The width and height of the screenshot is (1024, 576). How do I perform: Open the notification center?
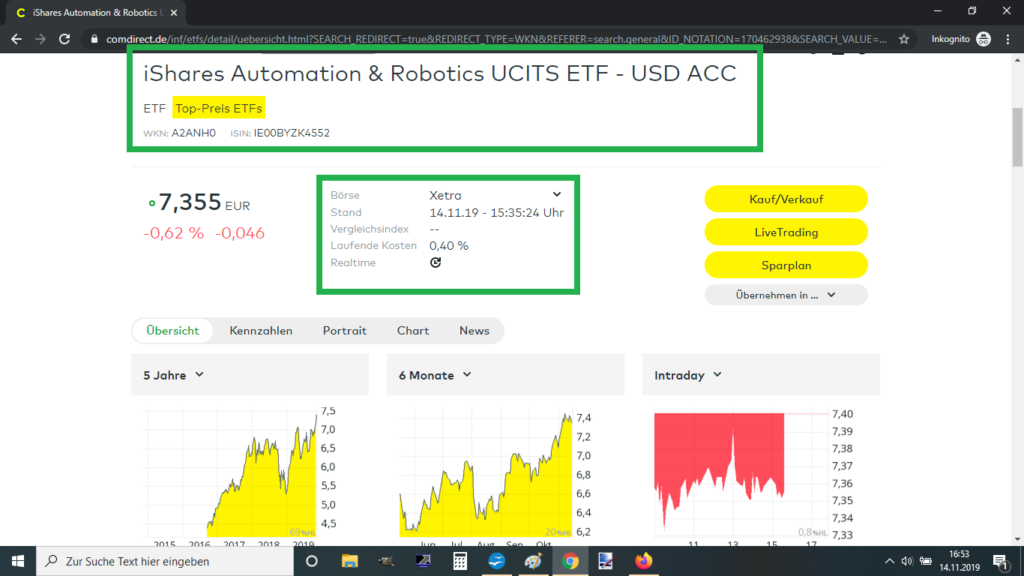pos(1001,561)
